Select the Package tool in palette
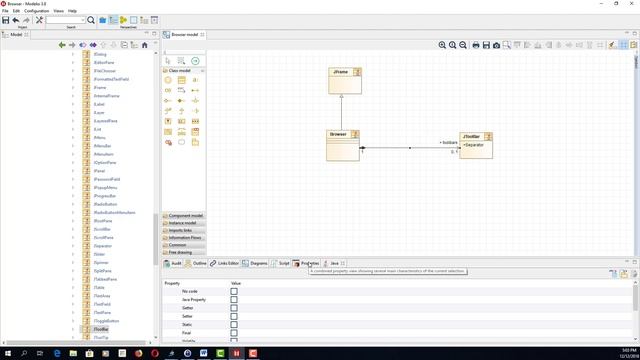Screen dimensions: 640x360 (x=195, y=142)
